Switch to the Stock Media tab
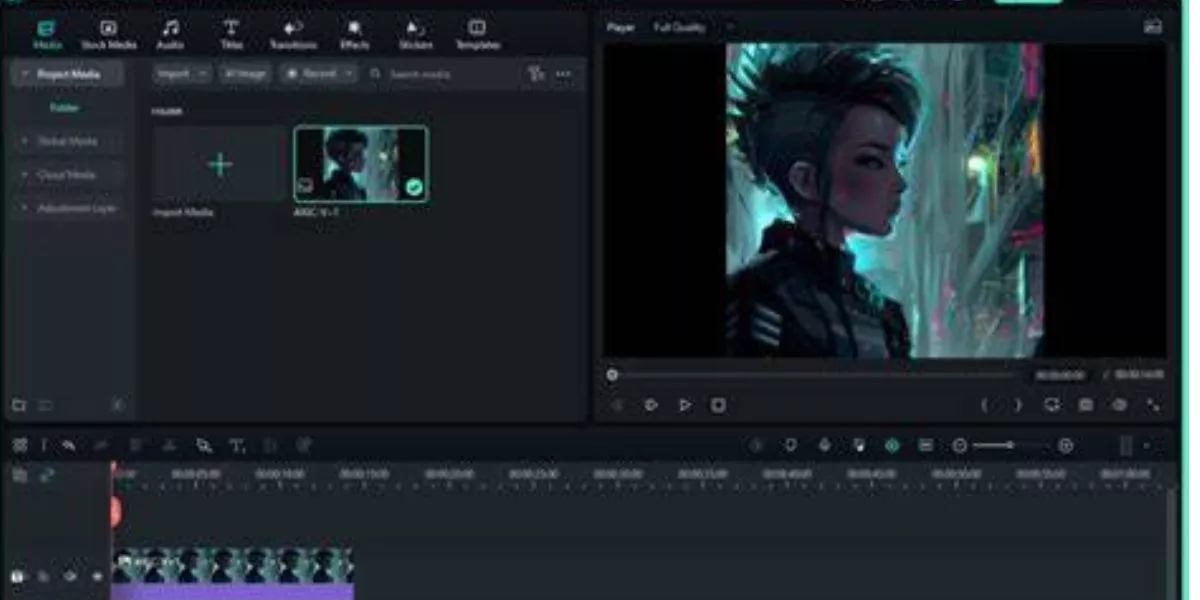 (108, 34)
